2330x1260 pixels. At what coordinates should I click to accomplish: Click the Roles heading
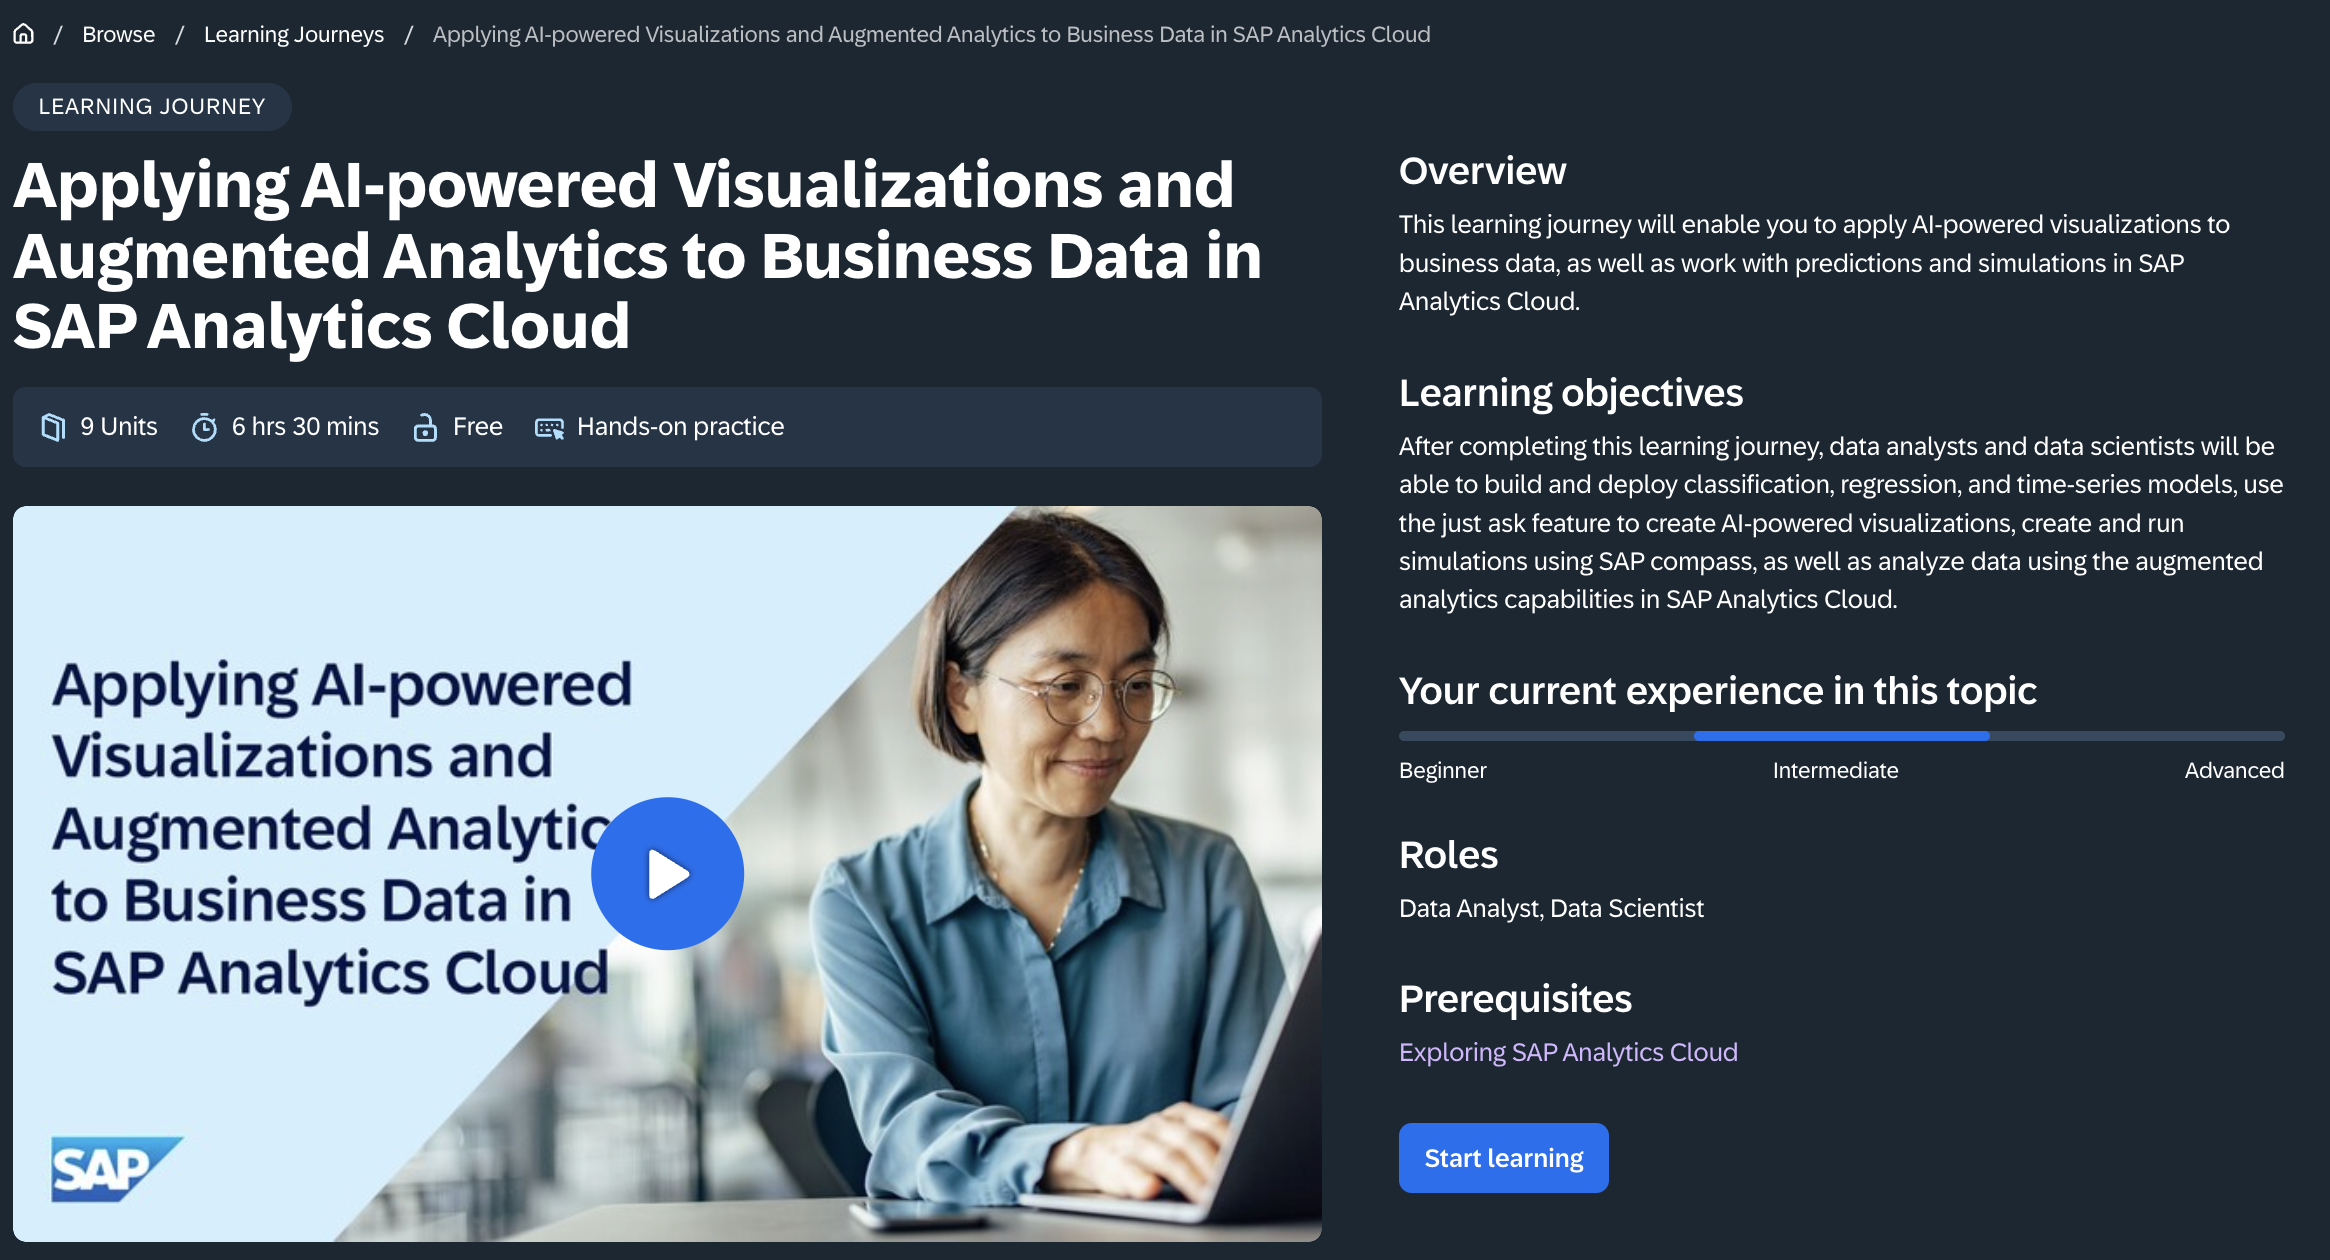(1448, 855)
